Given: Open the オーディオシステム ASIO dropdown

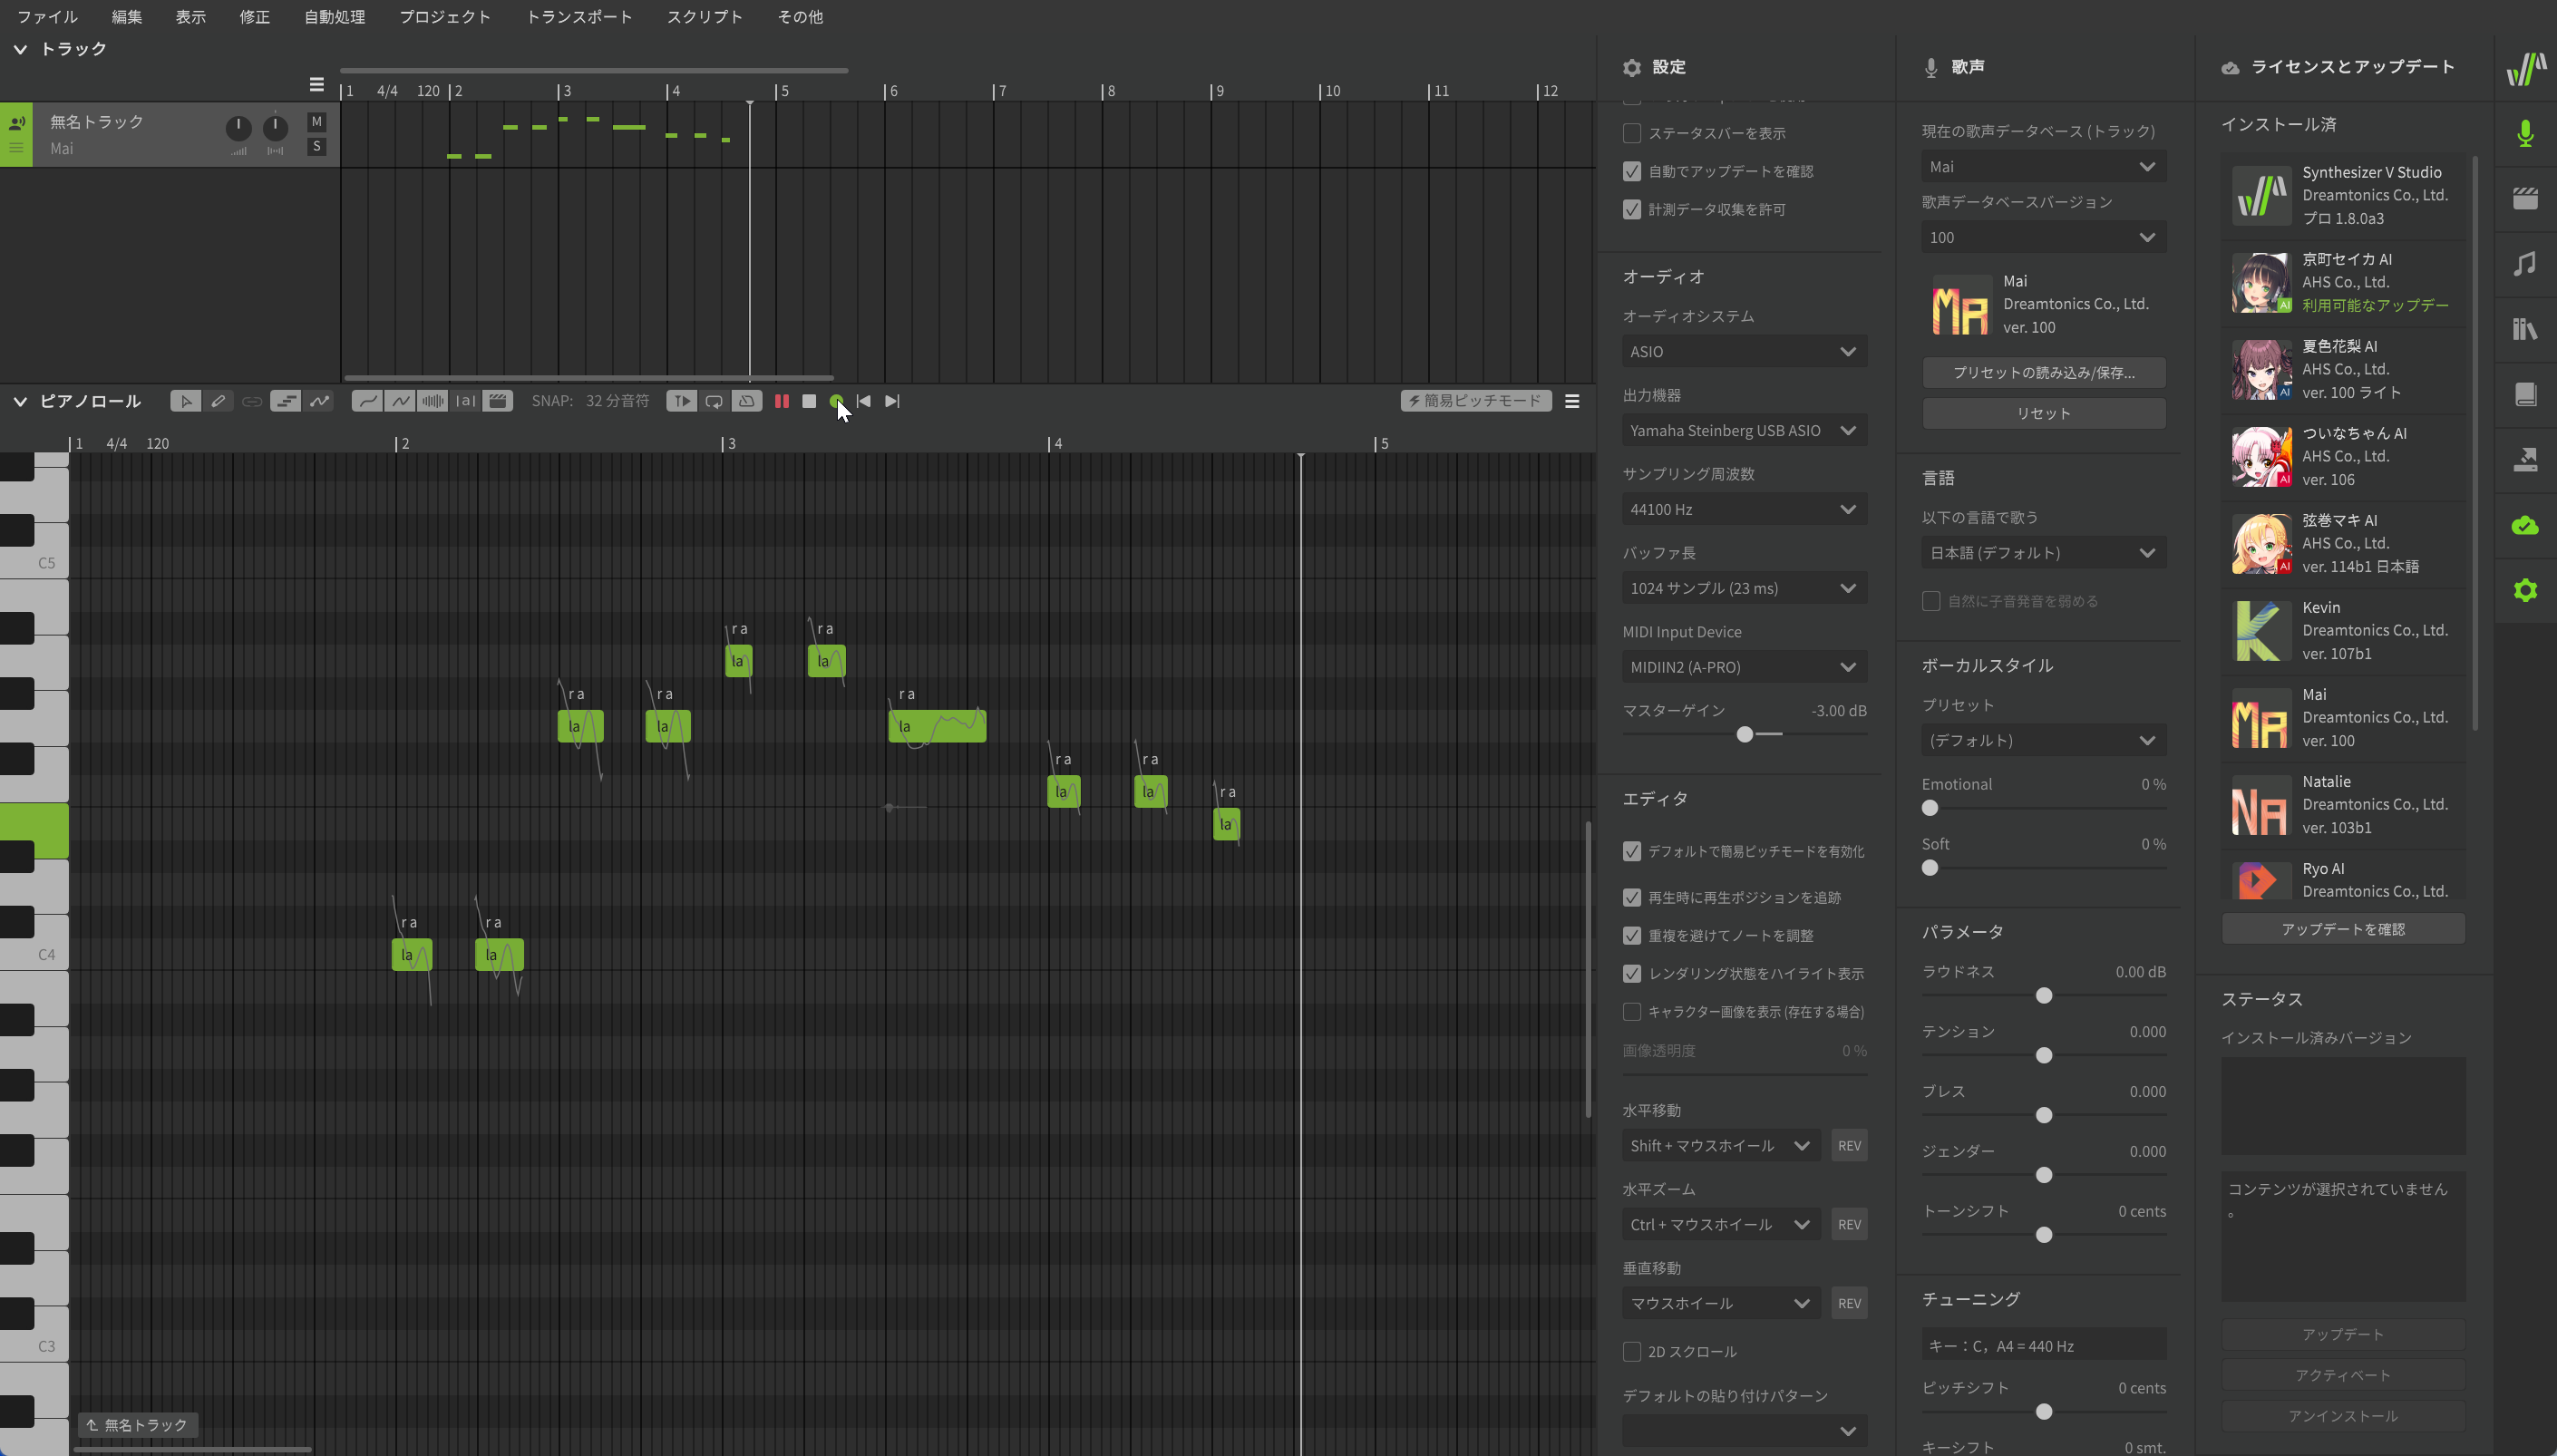Looking at the screenshot, I should coord(1744,351).
